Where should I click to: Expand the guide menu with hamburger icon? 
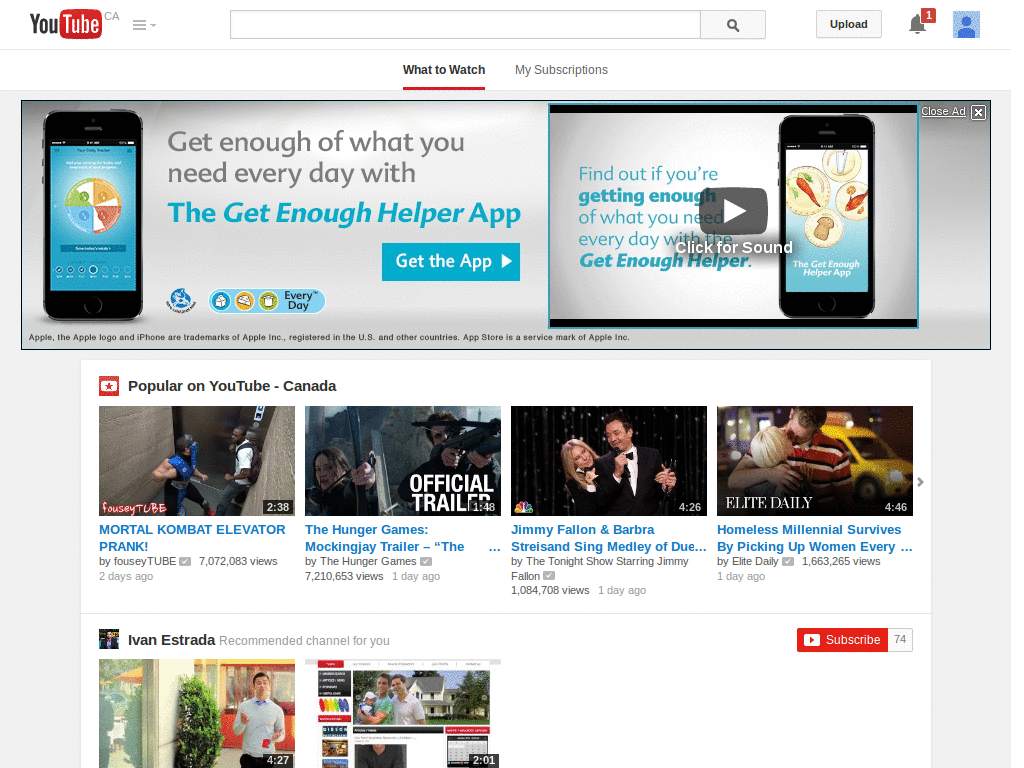click(x=144, y=25)
